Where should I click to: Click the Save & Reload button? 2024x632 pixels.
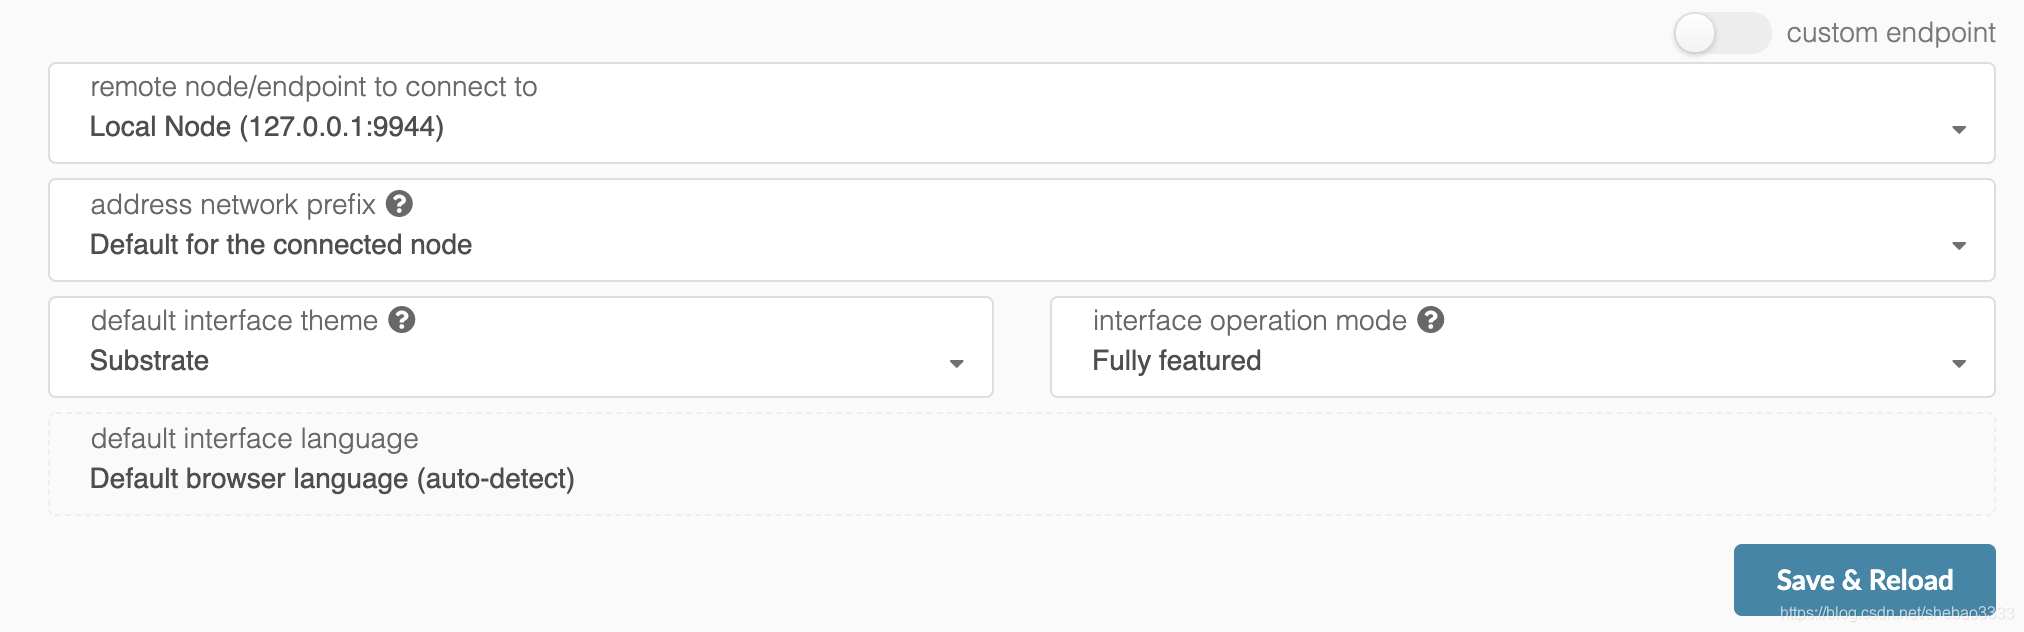point(1864,580)
